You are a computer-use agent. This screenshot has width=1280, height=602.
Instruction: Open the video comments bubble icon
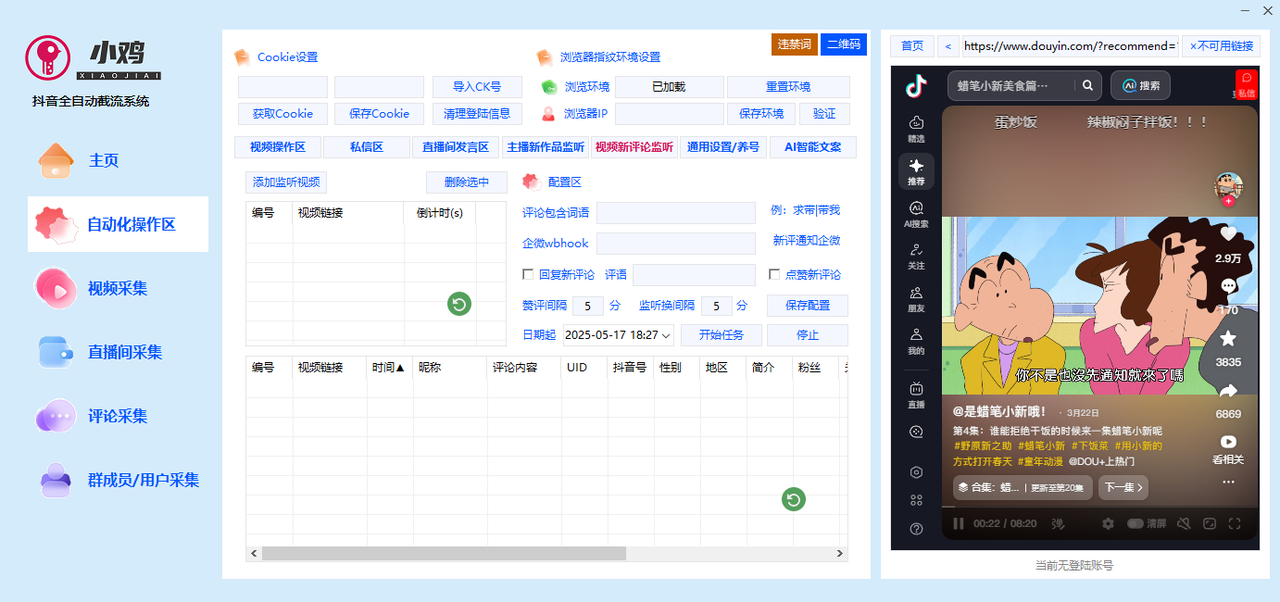[1228, 286]
